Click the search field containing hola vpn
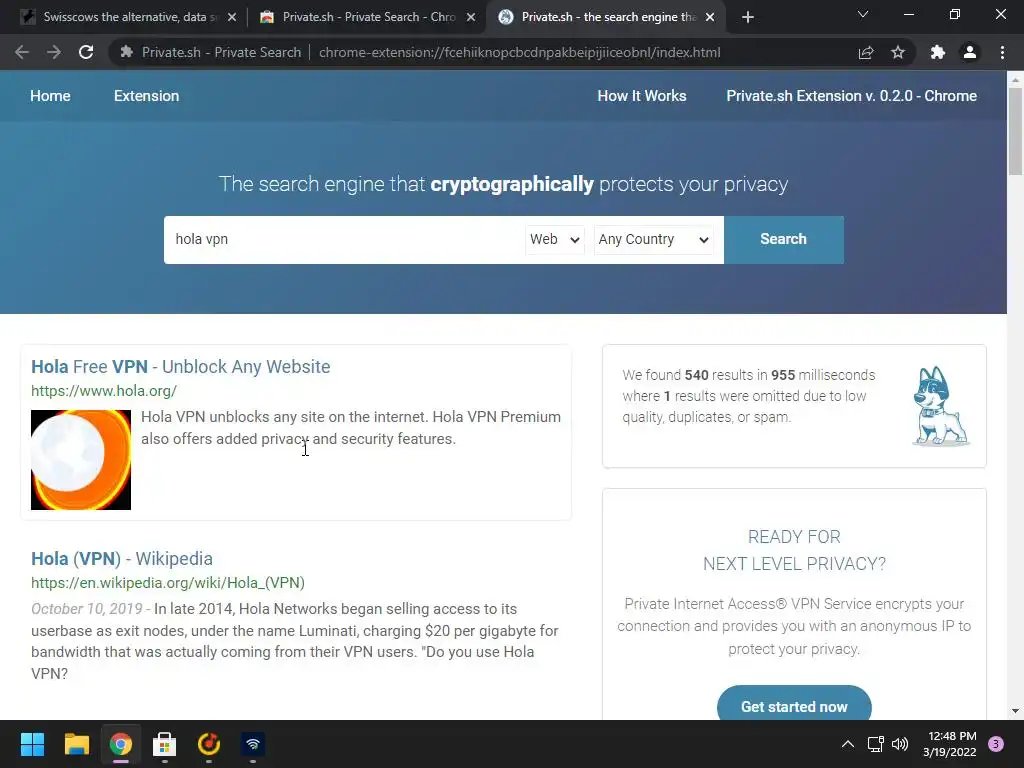 point(344,240)
